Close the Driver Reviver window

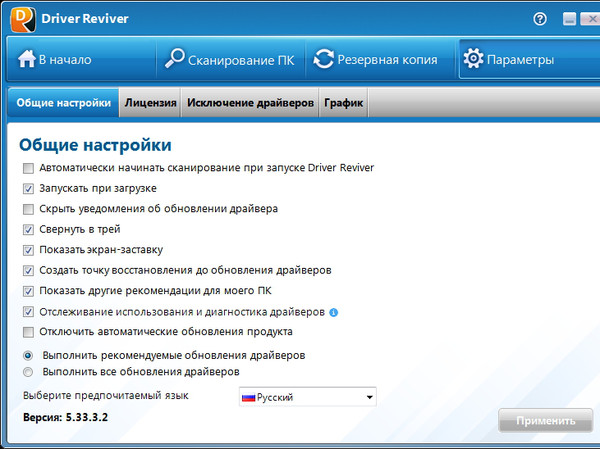point(590,19)
